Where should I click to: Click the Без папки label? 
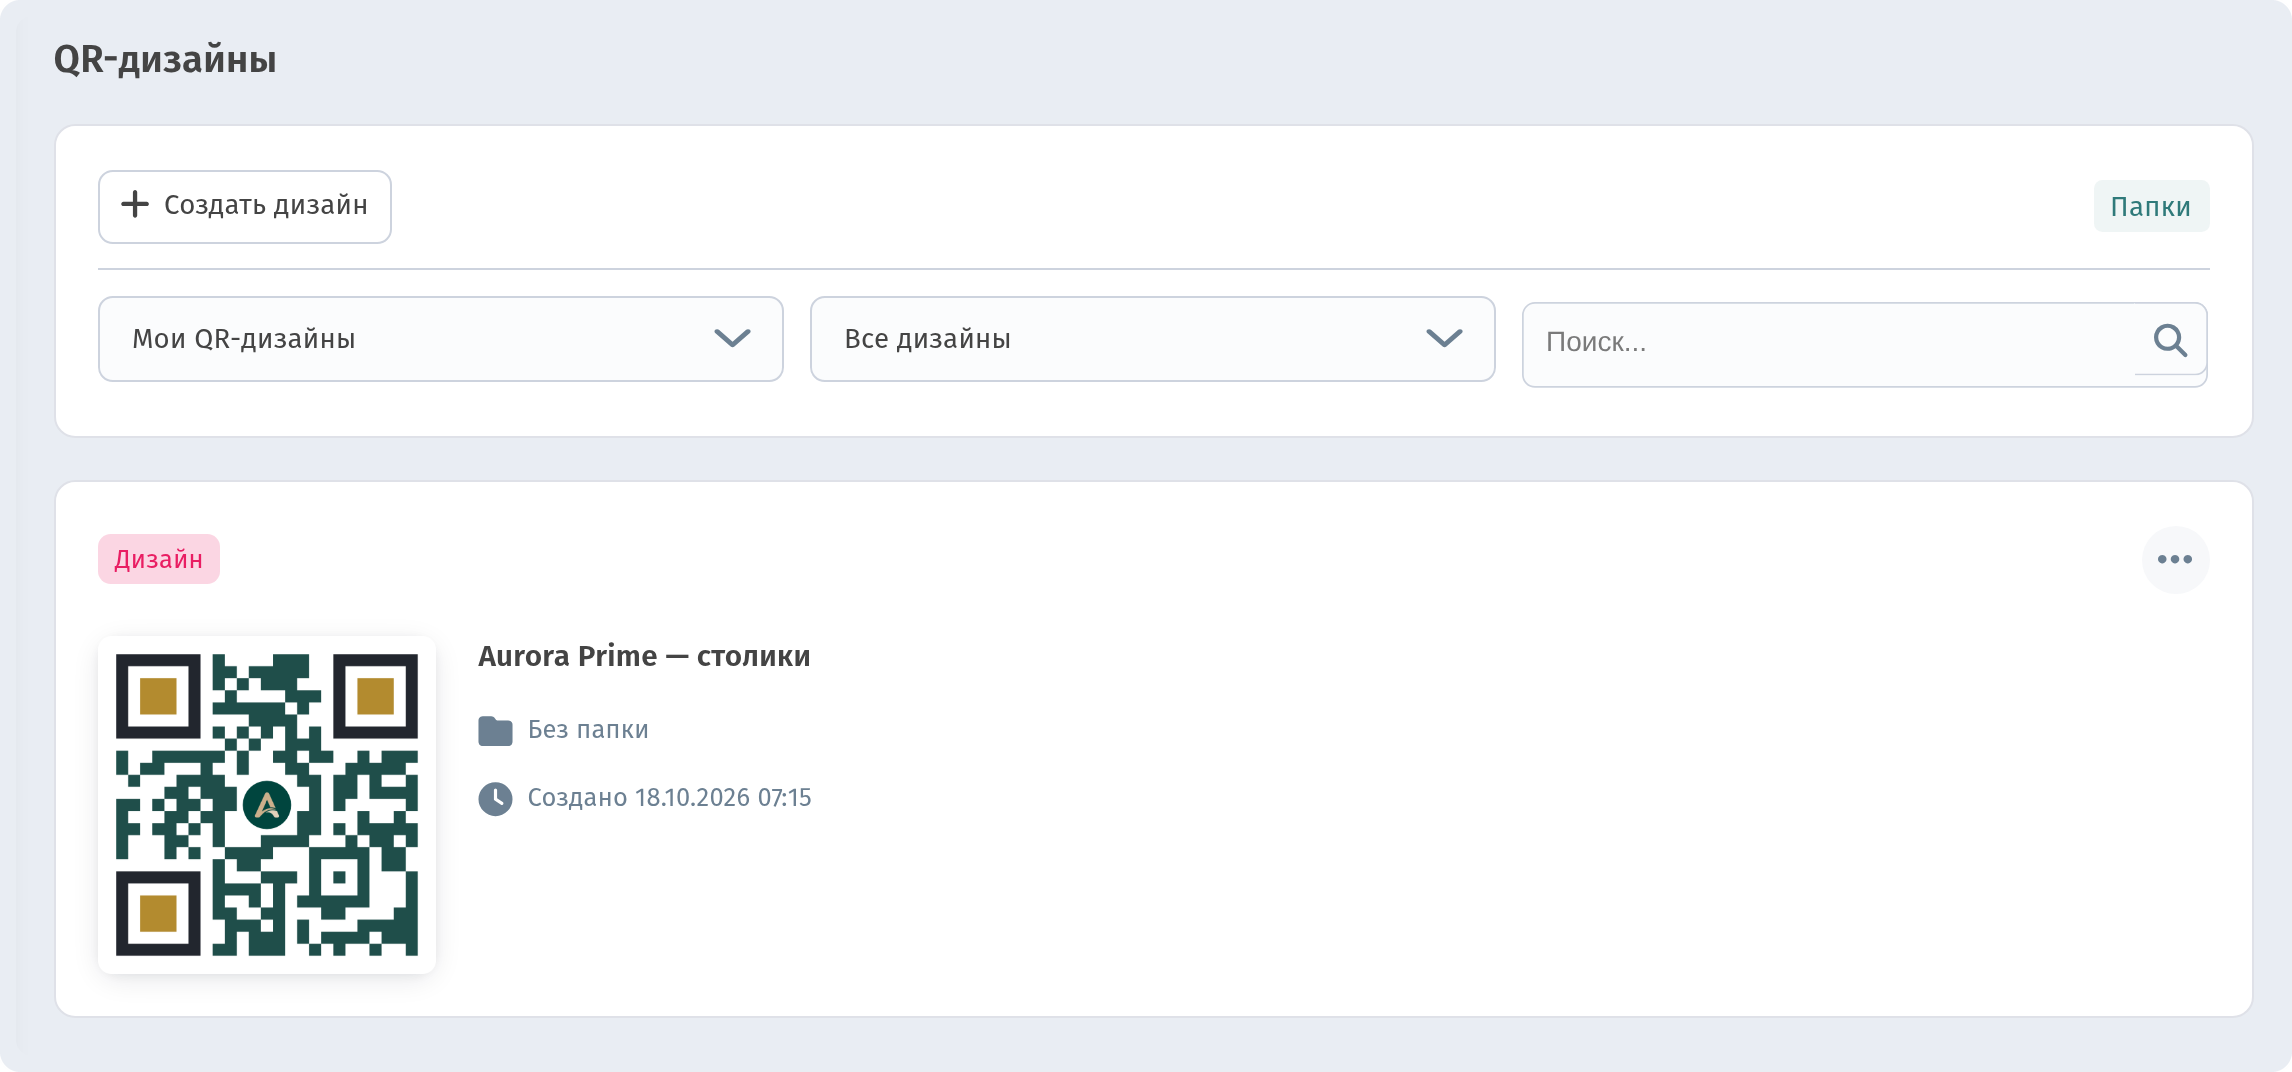point(588,730)
